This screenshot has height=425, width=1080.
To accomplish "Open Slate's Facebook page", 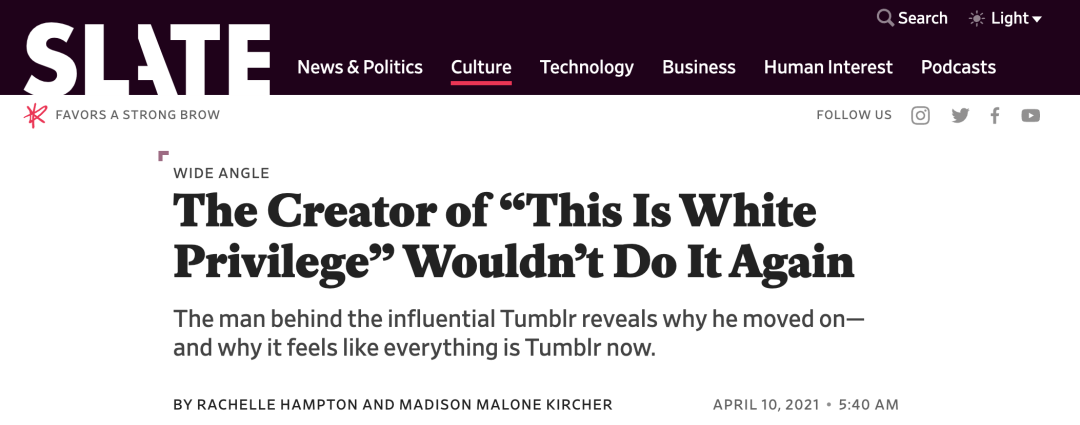I will (x=995, y=115).
